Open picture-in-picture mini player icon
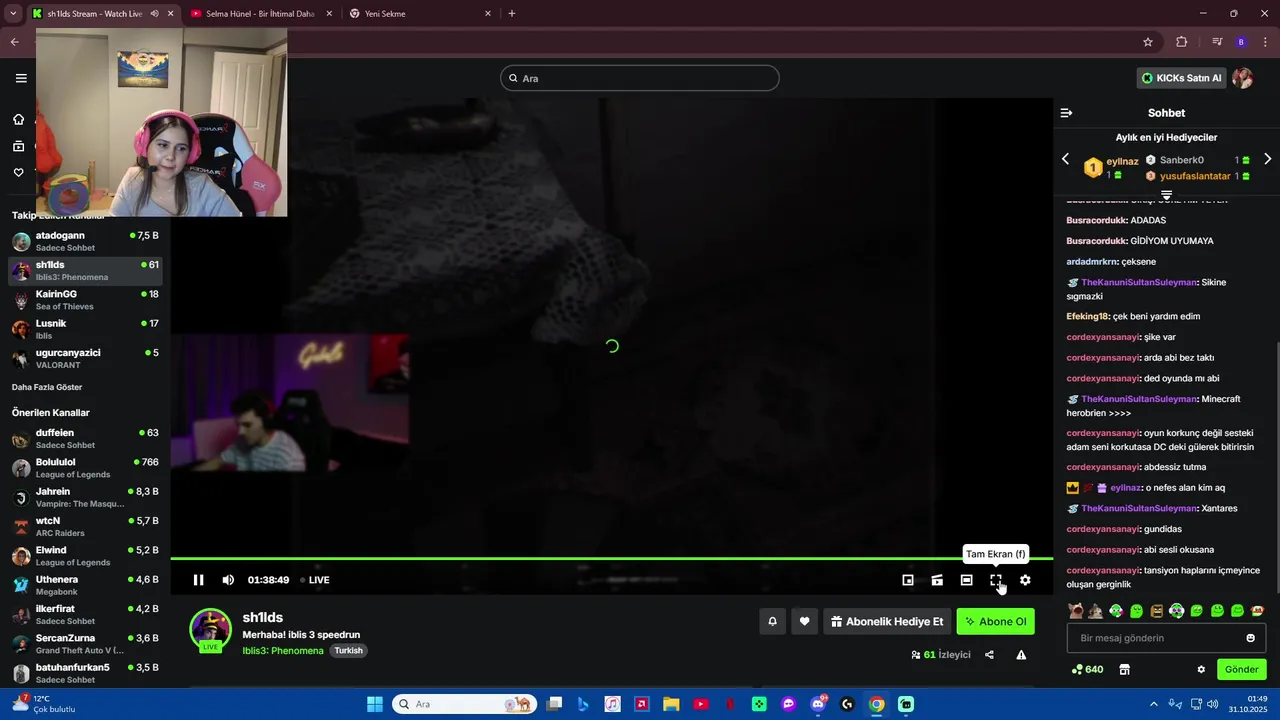Image resolution: width=1280 pixels, height=720 pixels. click(x=908, y=580)
